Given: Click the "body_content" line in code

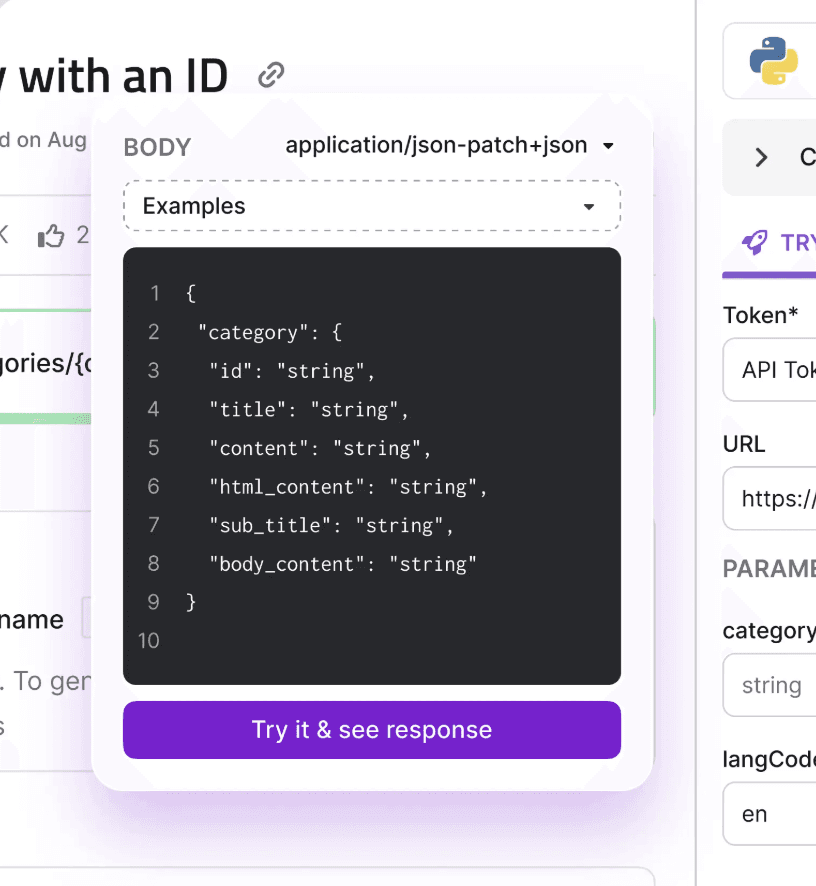Looking at the screenshot, I should [342, 564].
